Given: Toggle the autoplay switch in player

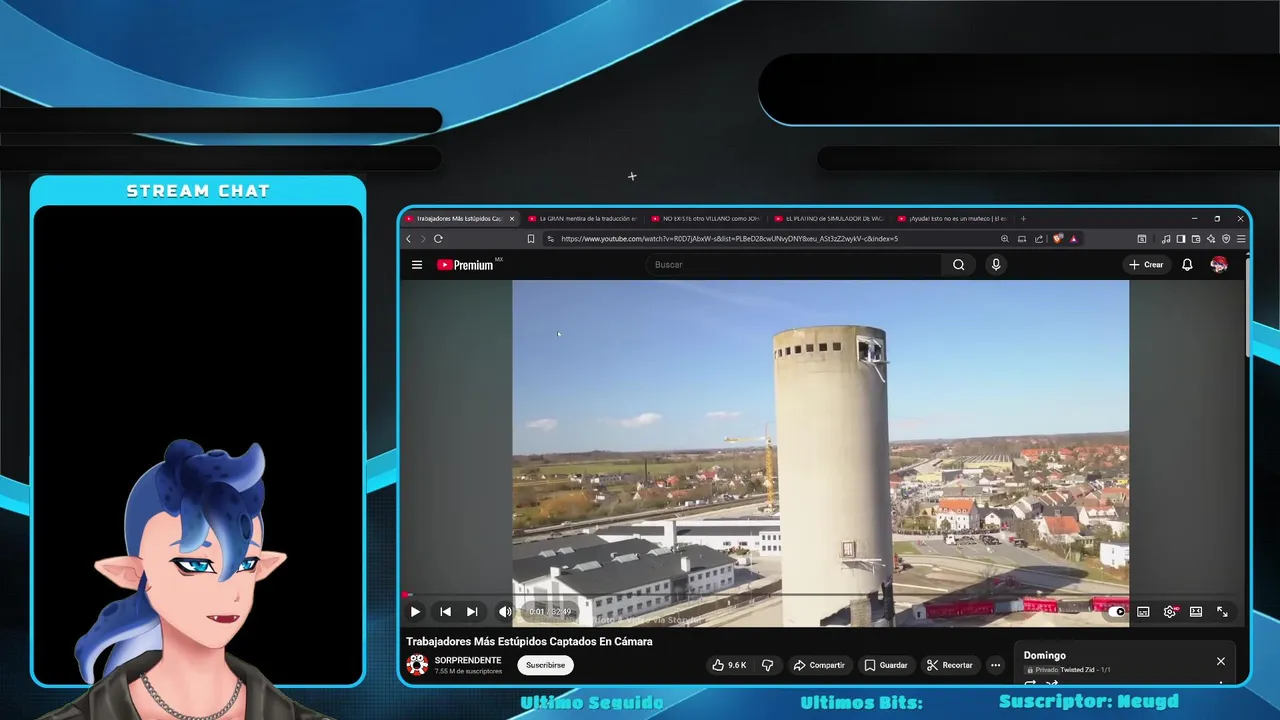Looking at the screenshot, I should 1115,612.
